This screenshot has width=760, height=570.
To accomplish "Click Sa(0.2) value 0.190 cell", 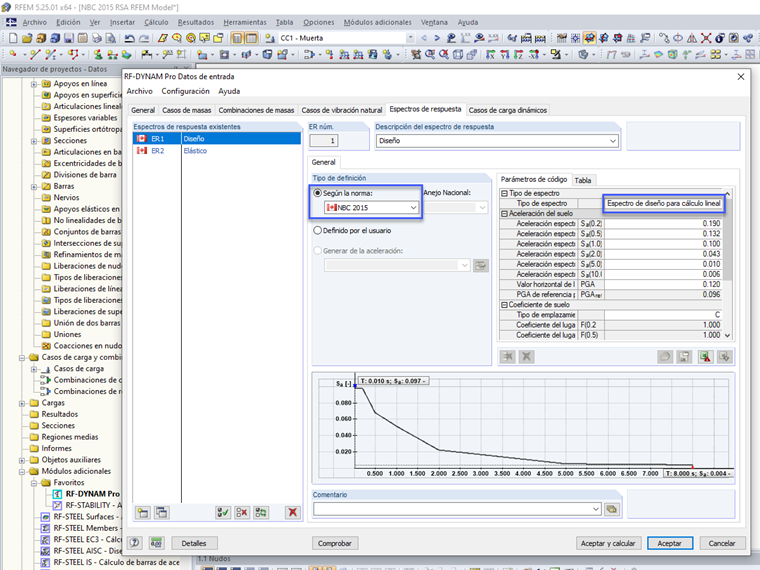I will (x=663, y=223).
